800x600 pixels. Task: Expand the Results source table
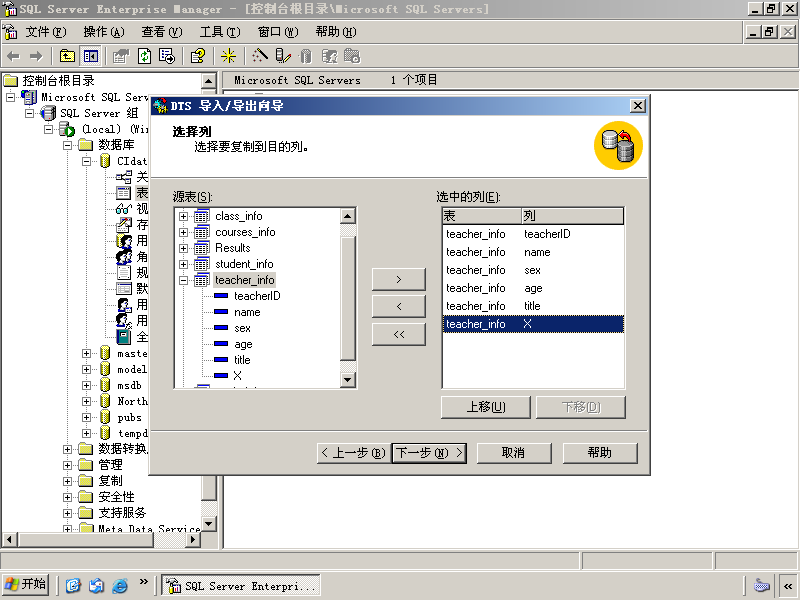[183, 248]
